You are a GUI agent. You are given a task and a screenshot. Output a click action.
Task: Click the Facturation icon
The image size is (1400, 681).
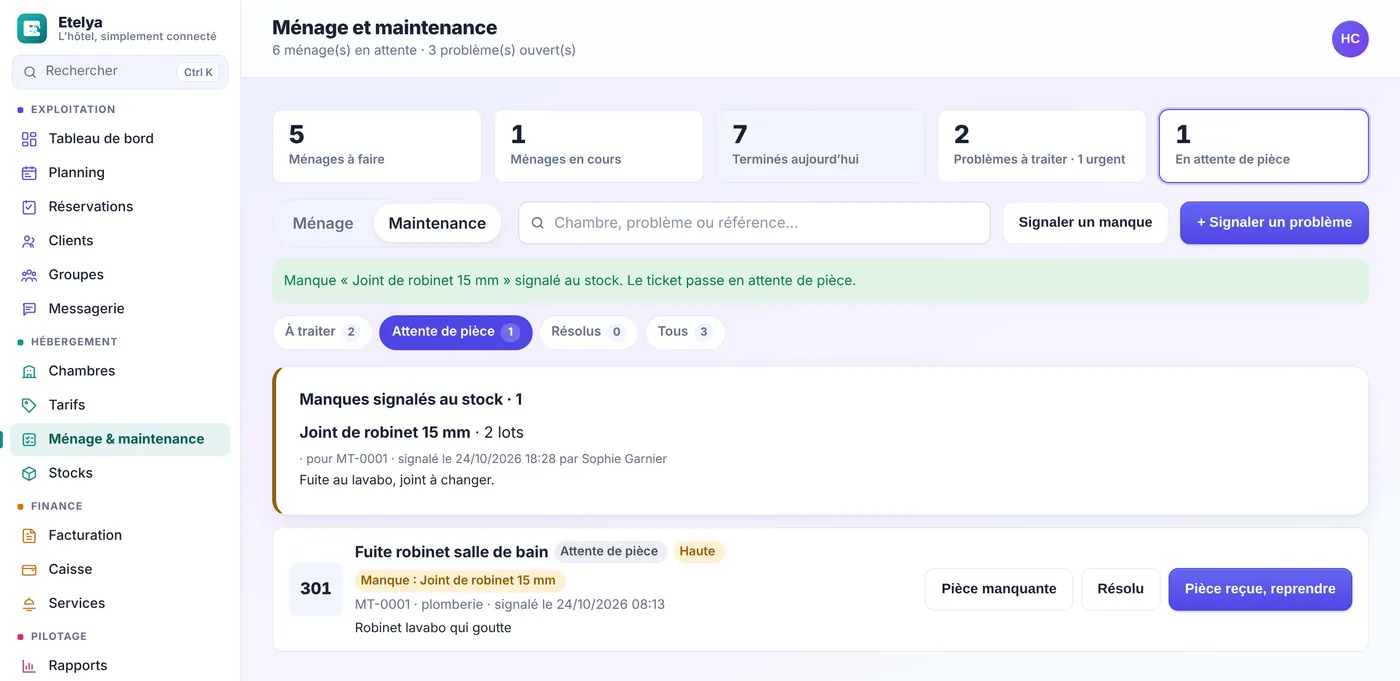point(29,535)
